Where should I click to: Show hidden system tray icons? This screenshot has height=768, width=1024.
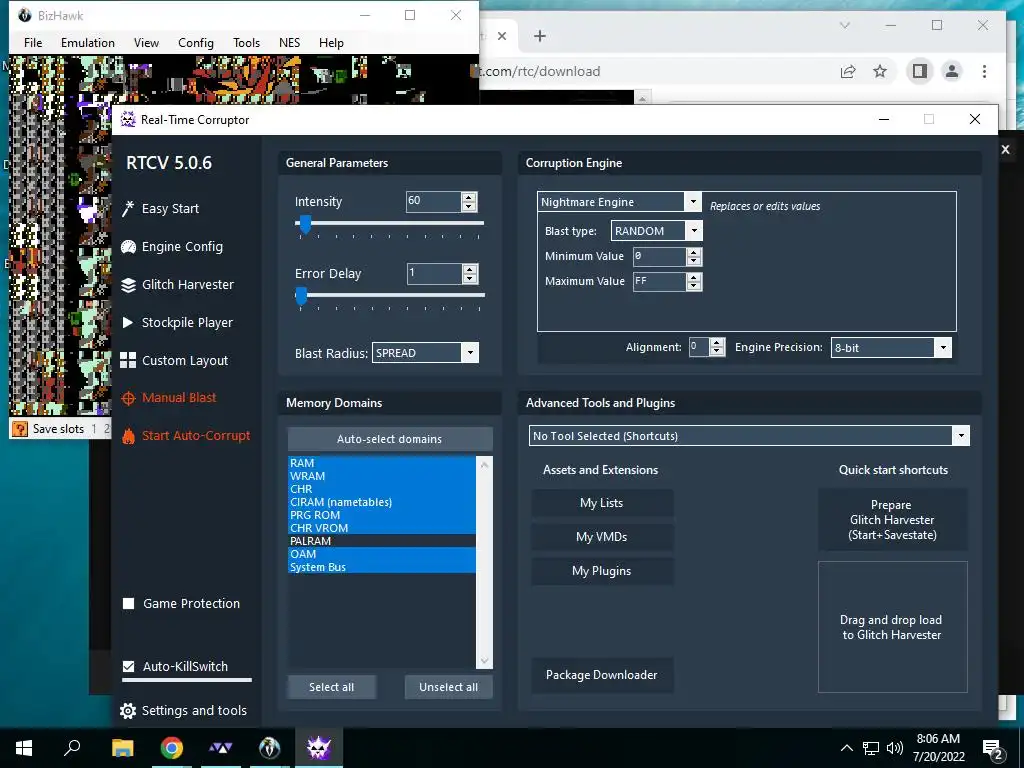tap(846, 748)
